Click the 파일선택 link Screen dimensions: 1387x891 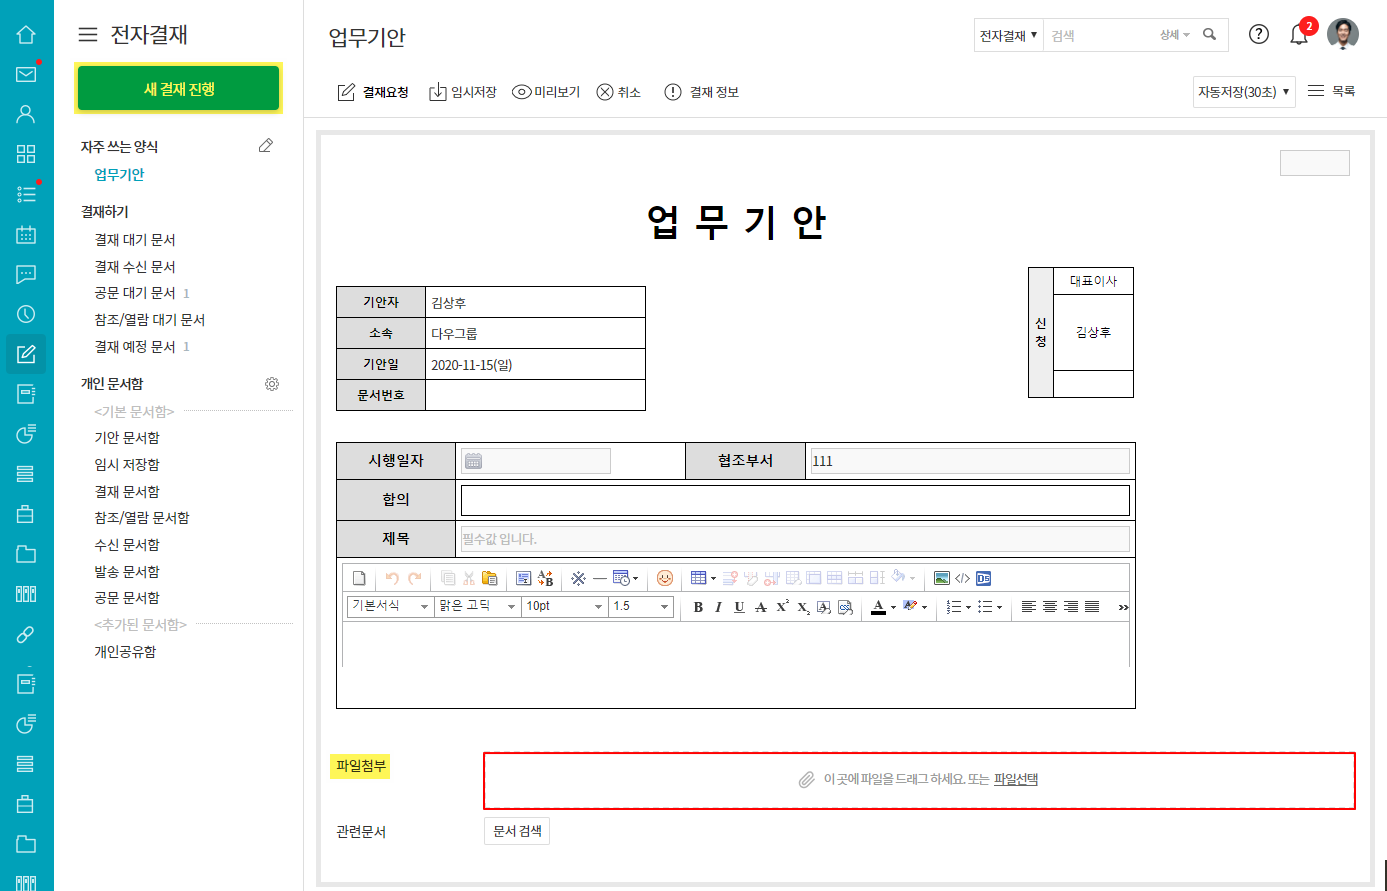(x=1015, y=779)
